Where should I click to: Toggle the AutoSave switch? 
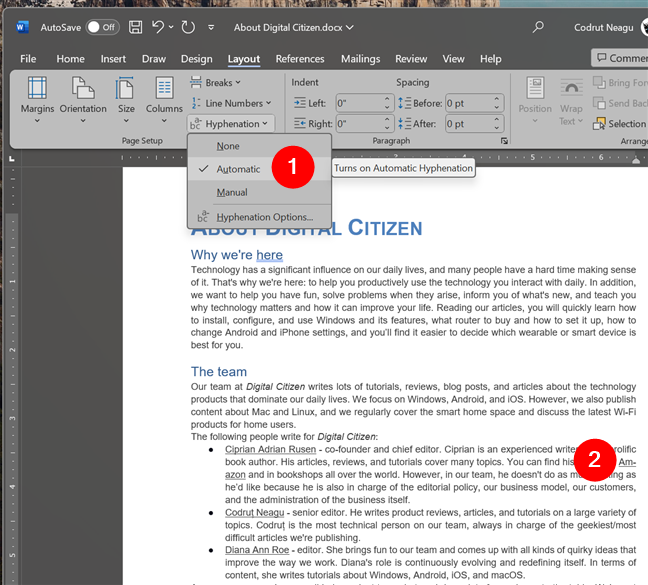[102, 27]
